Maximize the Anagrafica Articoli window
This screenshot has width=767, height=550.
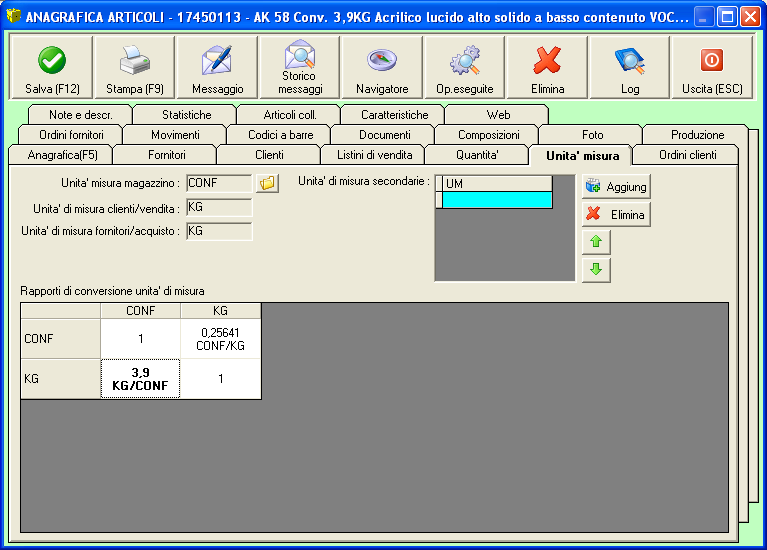pos(727,18)
